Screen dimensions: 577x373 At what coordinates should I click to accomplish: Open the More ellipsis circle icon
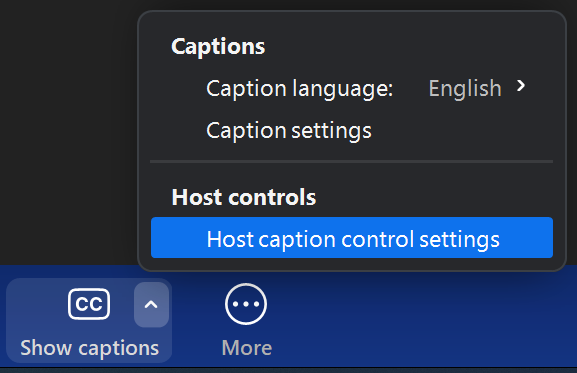(x=246, y=304)
